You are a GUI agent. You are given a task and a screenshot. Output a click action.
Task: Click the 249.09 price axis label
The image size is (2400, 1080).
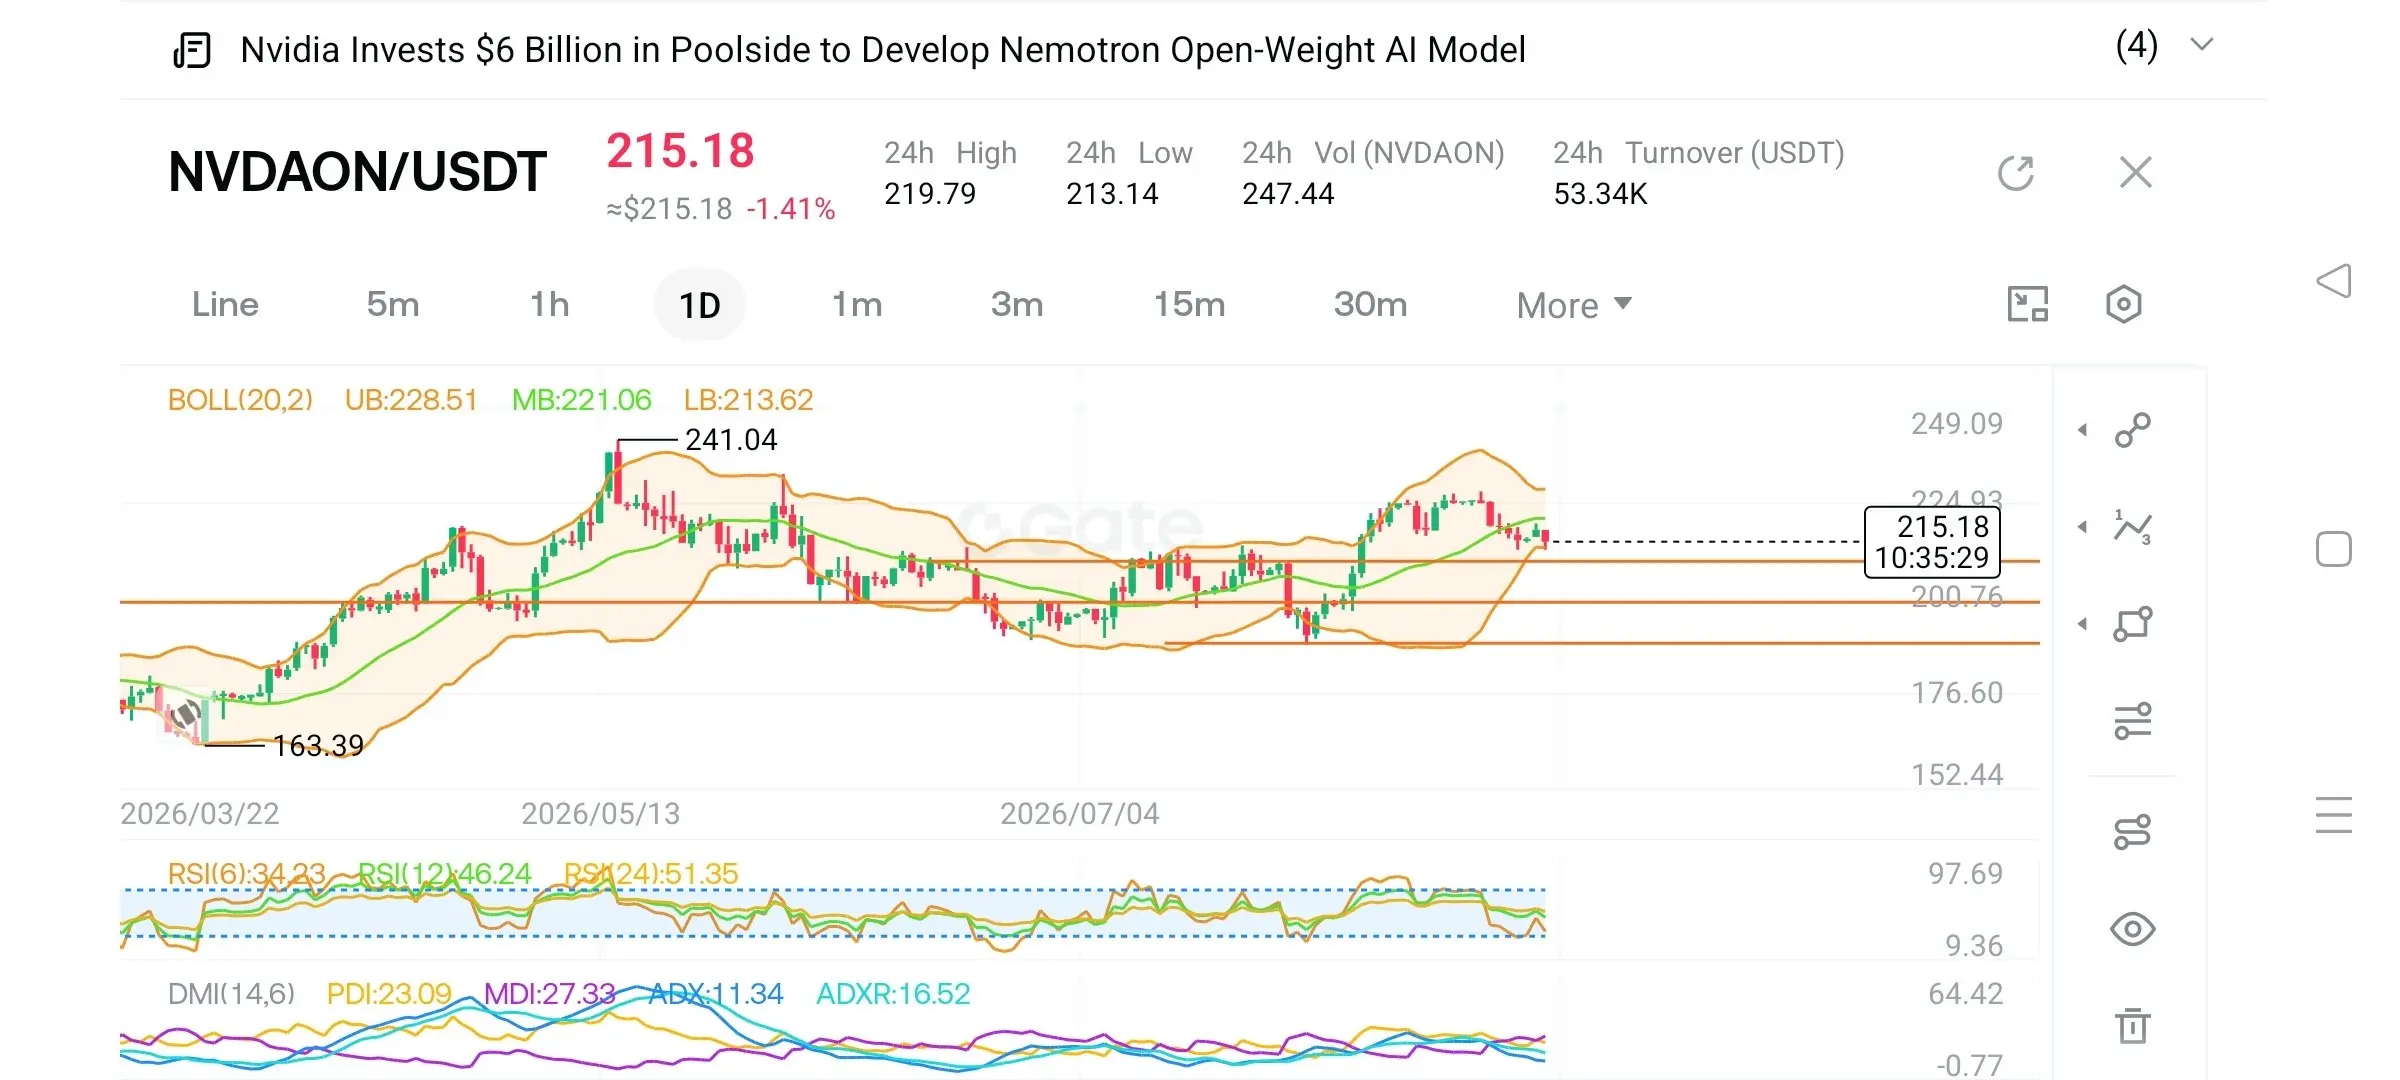(1957, 424)
